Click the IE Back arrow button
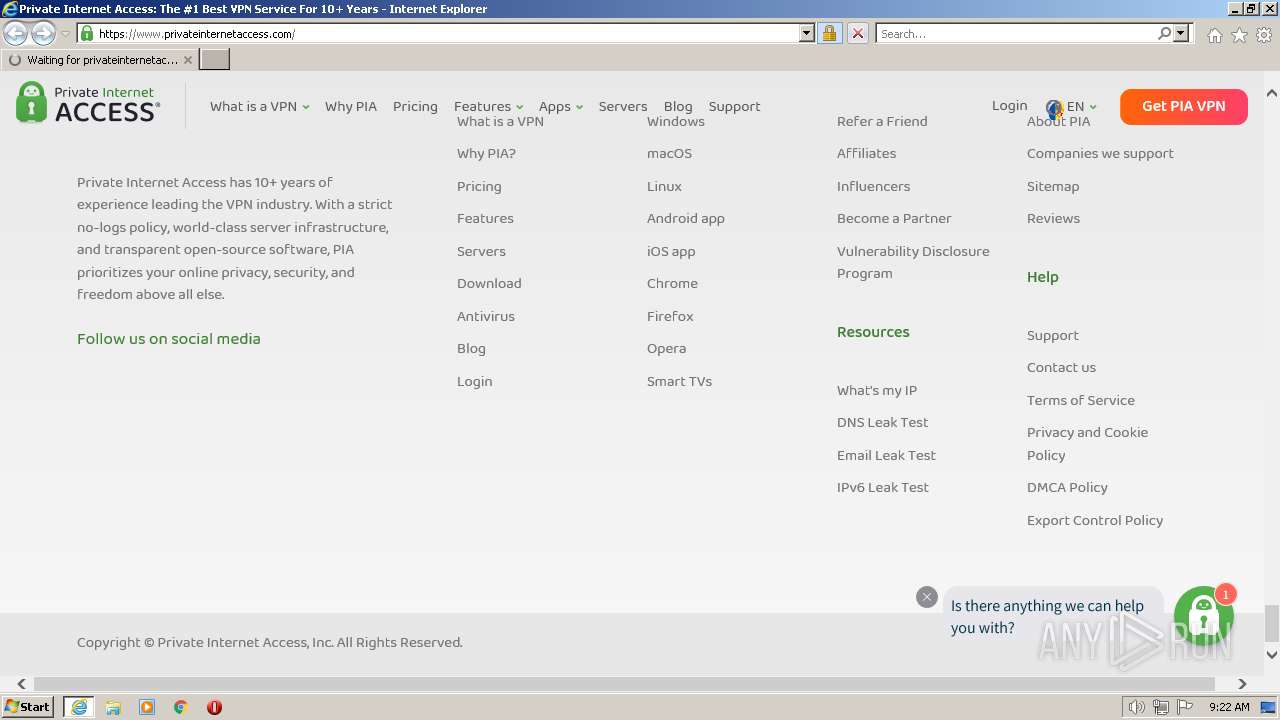1280x720 pixels. [x=15, y=33]
